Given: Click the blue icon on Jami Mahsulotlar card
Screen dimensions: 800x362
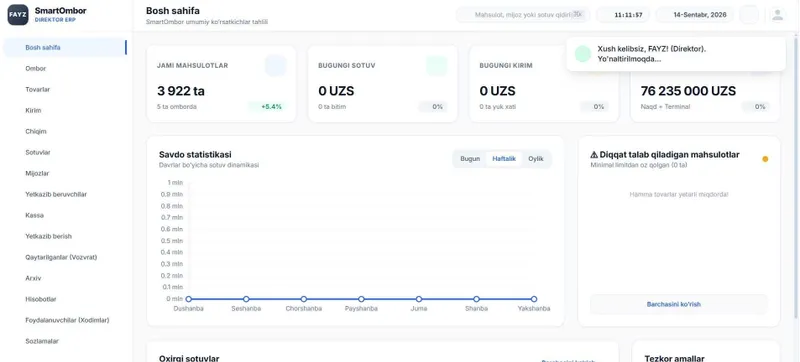Looking at the screenshot, I should (x=276, y=66).
